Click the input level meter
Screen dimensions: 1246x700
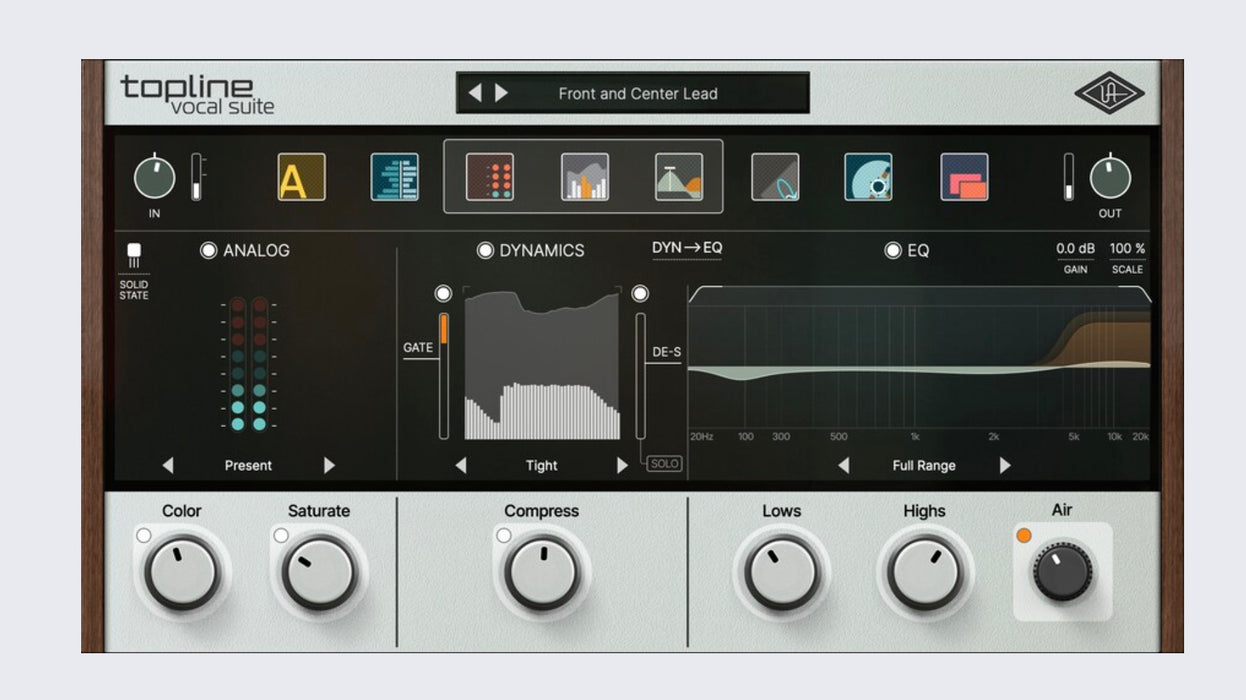point(196,177)
